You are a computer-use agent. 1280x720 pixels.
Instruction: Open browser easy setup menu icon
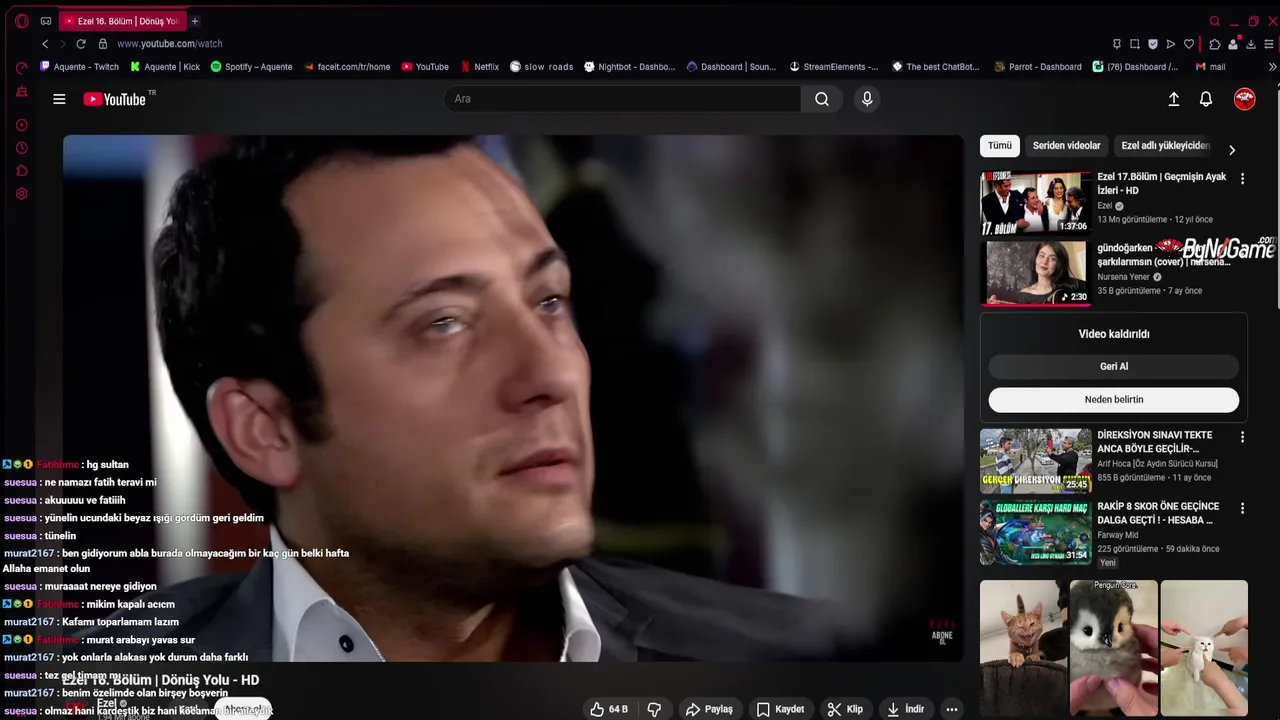pos(1269,44)
